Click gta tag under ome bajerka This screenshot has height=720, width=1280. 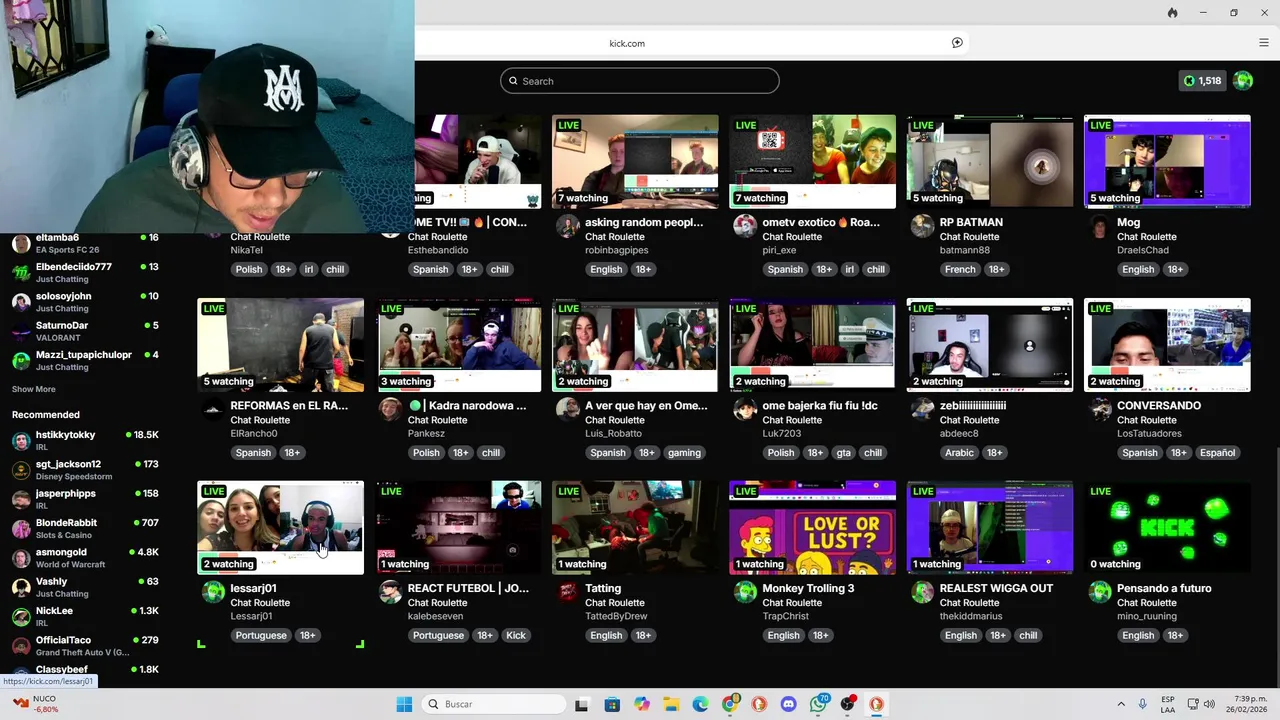tap(843, 452)
